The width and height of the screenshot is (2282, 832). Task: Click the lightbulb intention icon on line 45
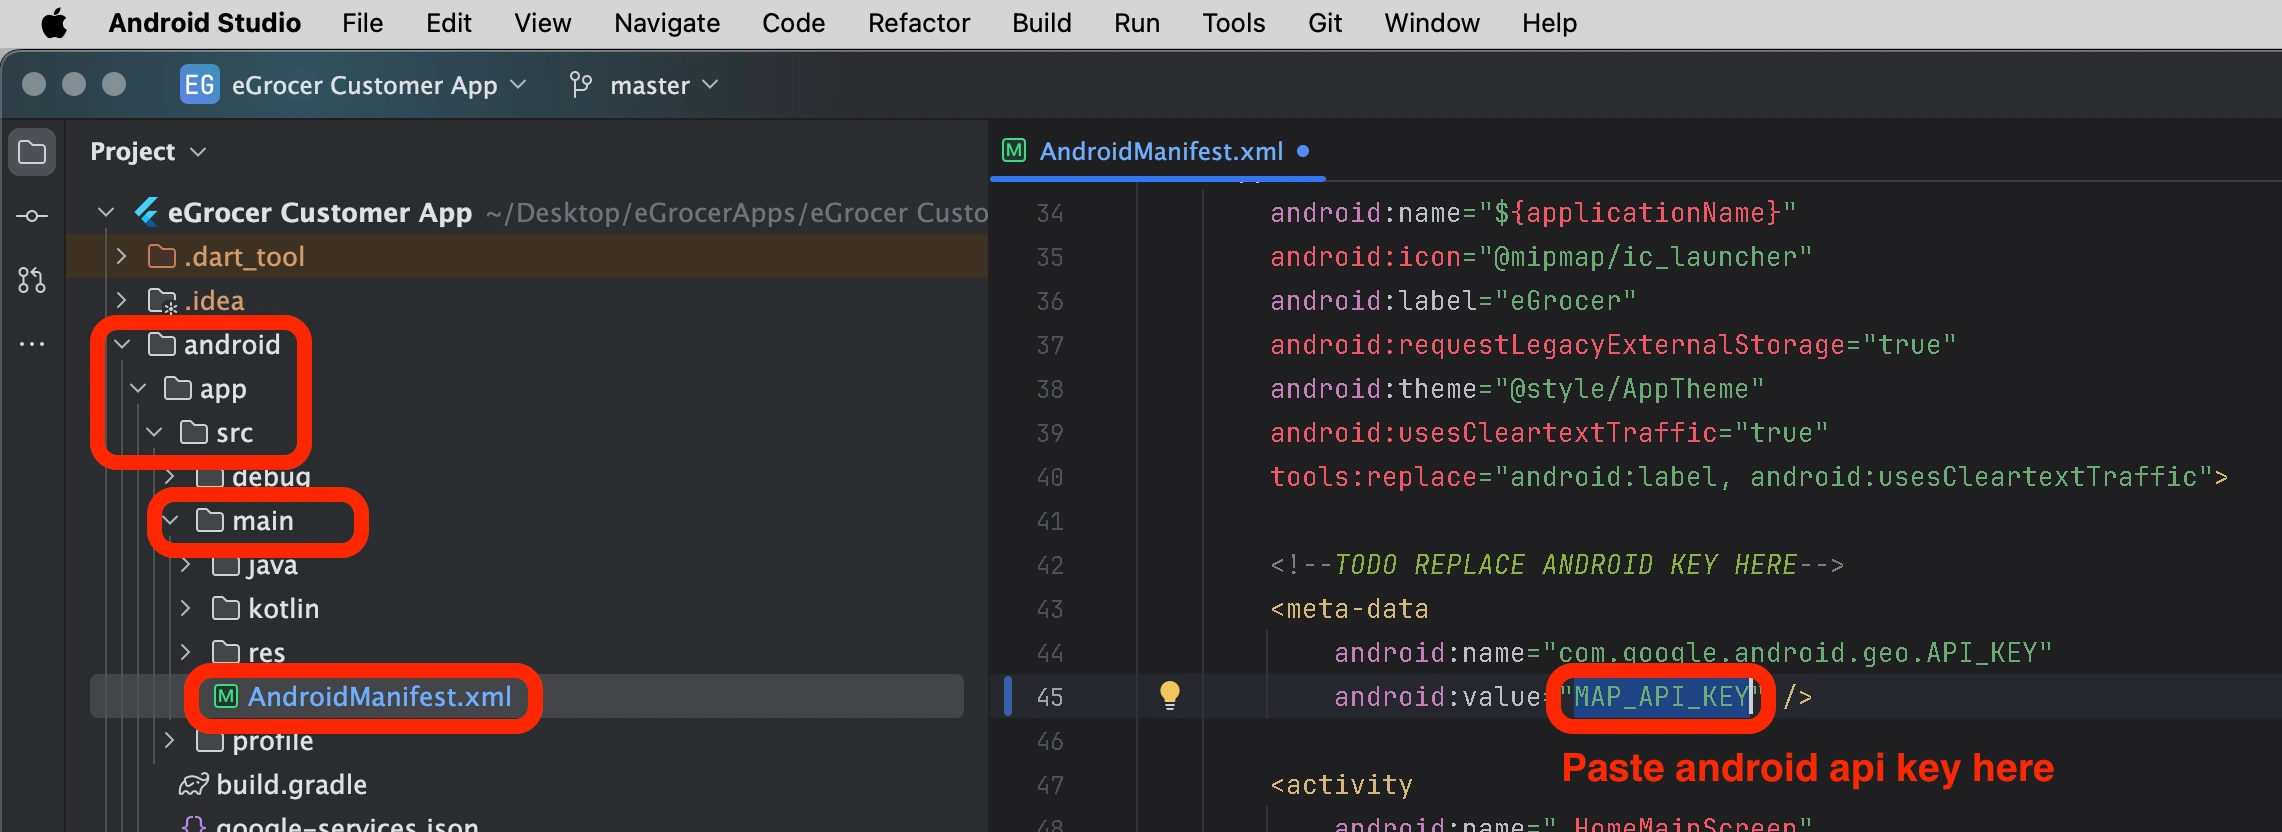[1169, 696]
